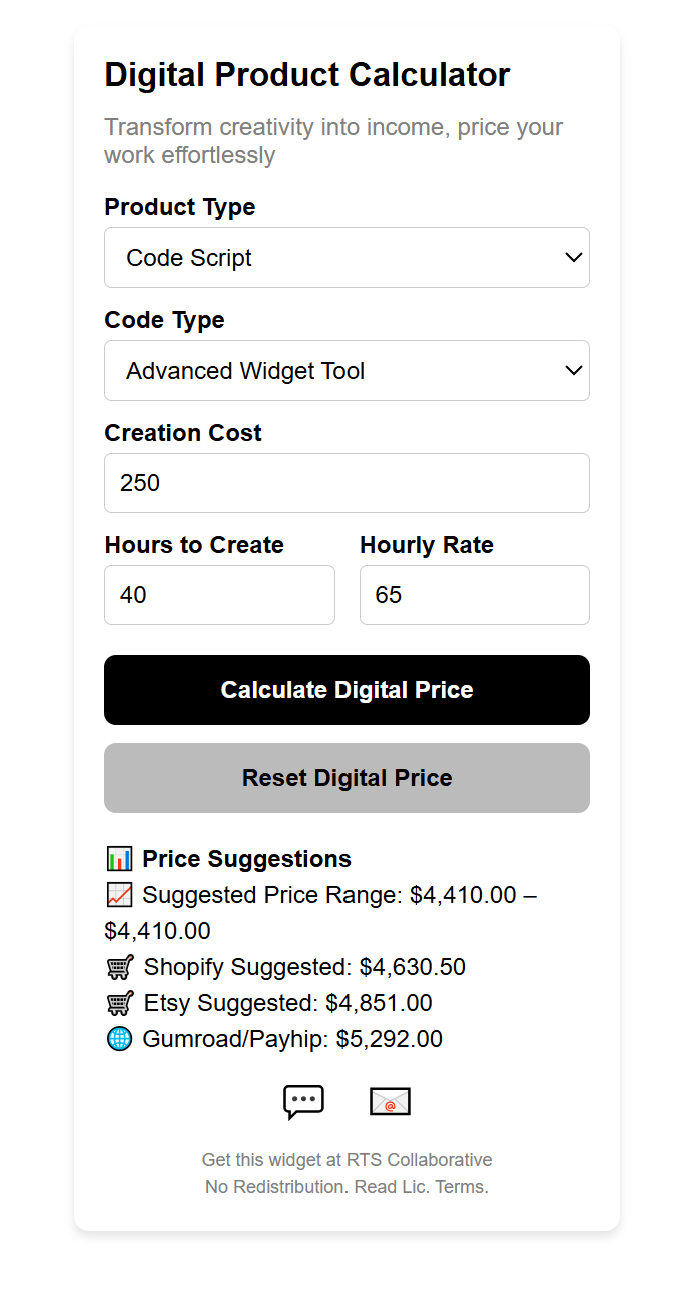Click into the Hours to Create field
The width and height of the screenshot is (690, 1304).
[219, 595]
